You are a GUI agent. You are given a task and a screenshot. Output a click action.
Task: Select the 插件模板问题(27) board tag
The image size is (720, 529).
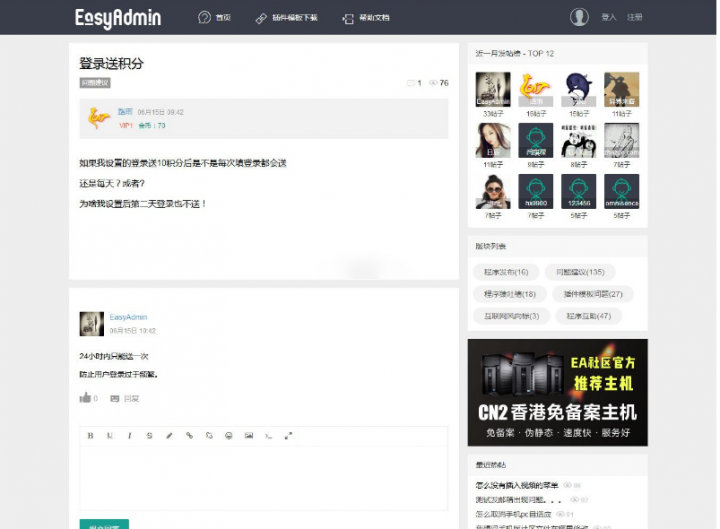593,294
